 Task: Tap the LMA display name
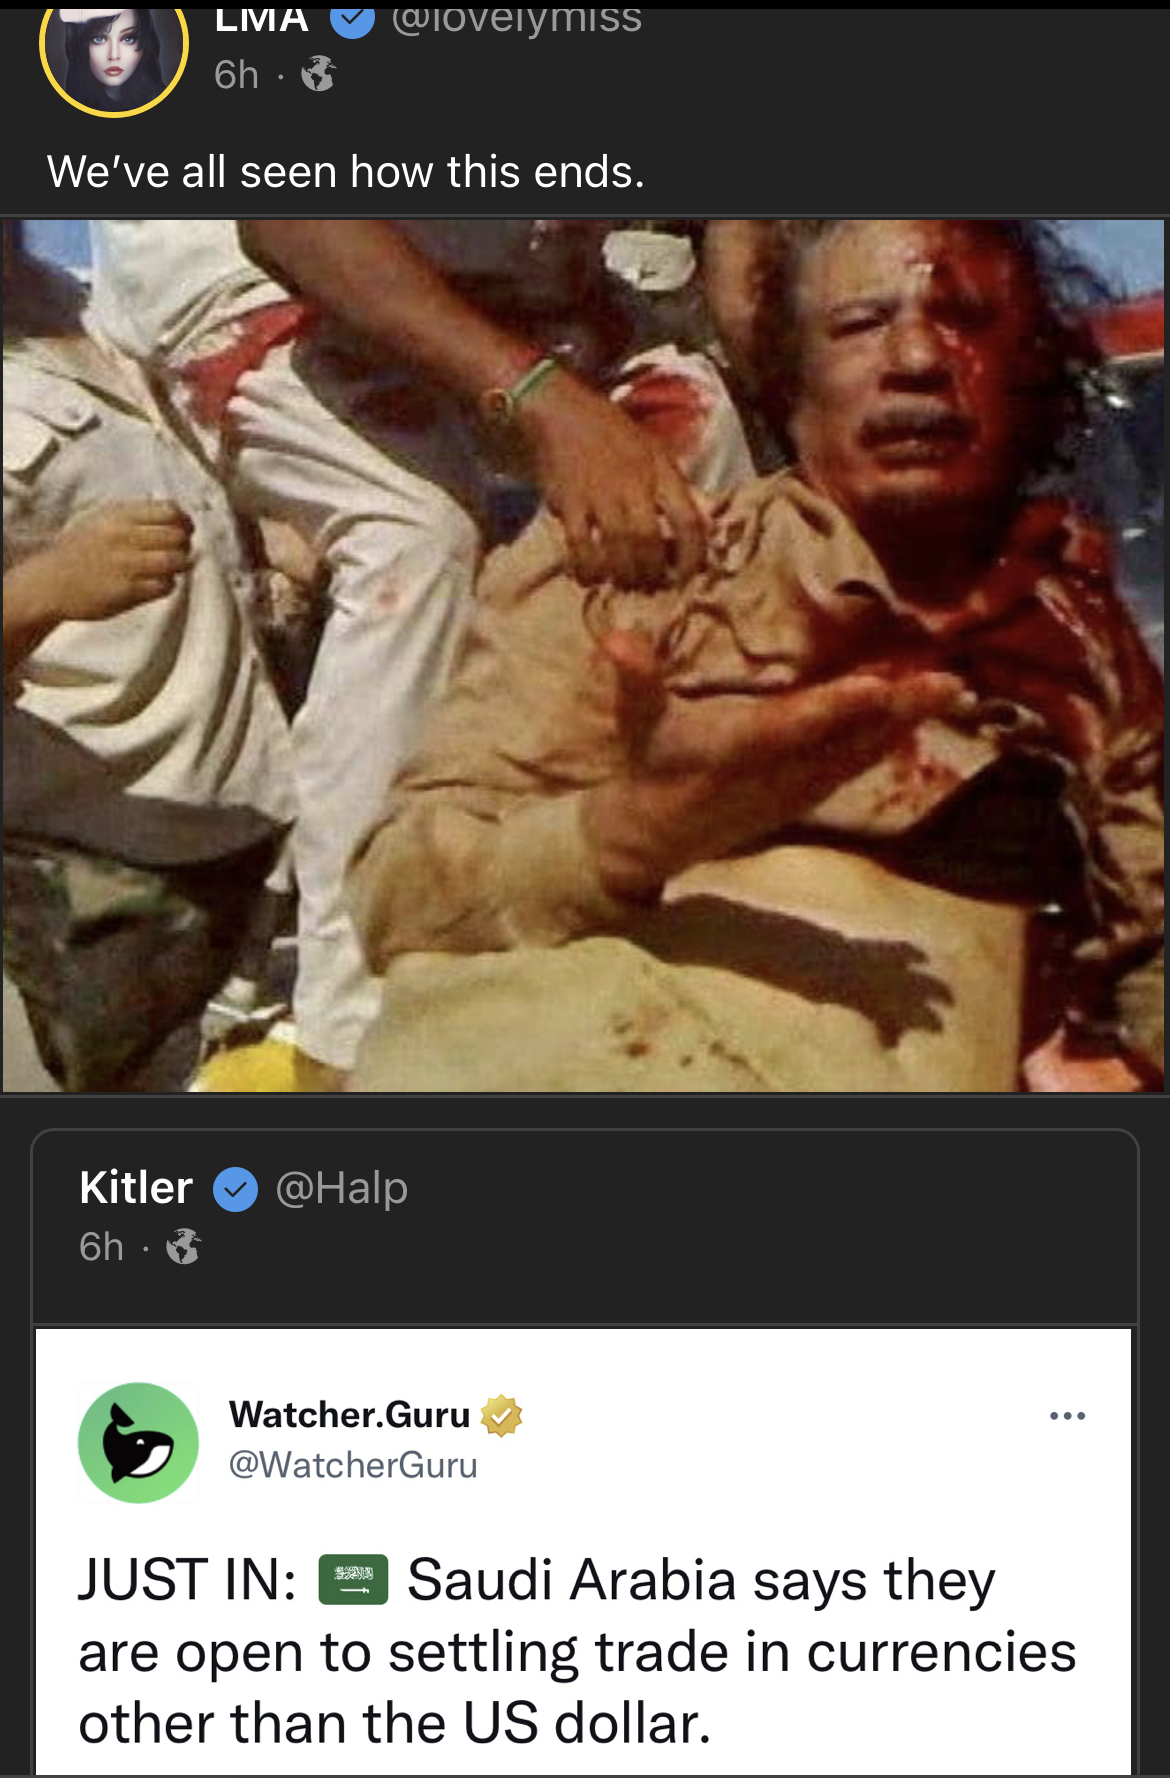[x=262, y=18]
